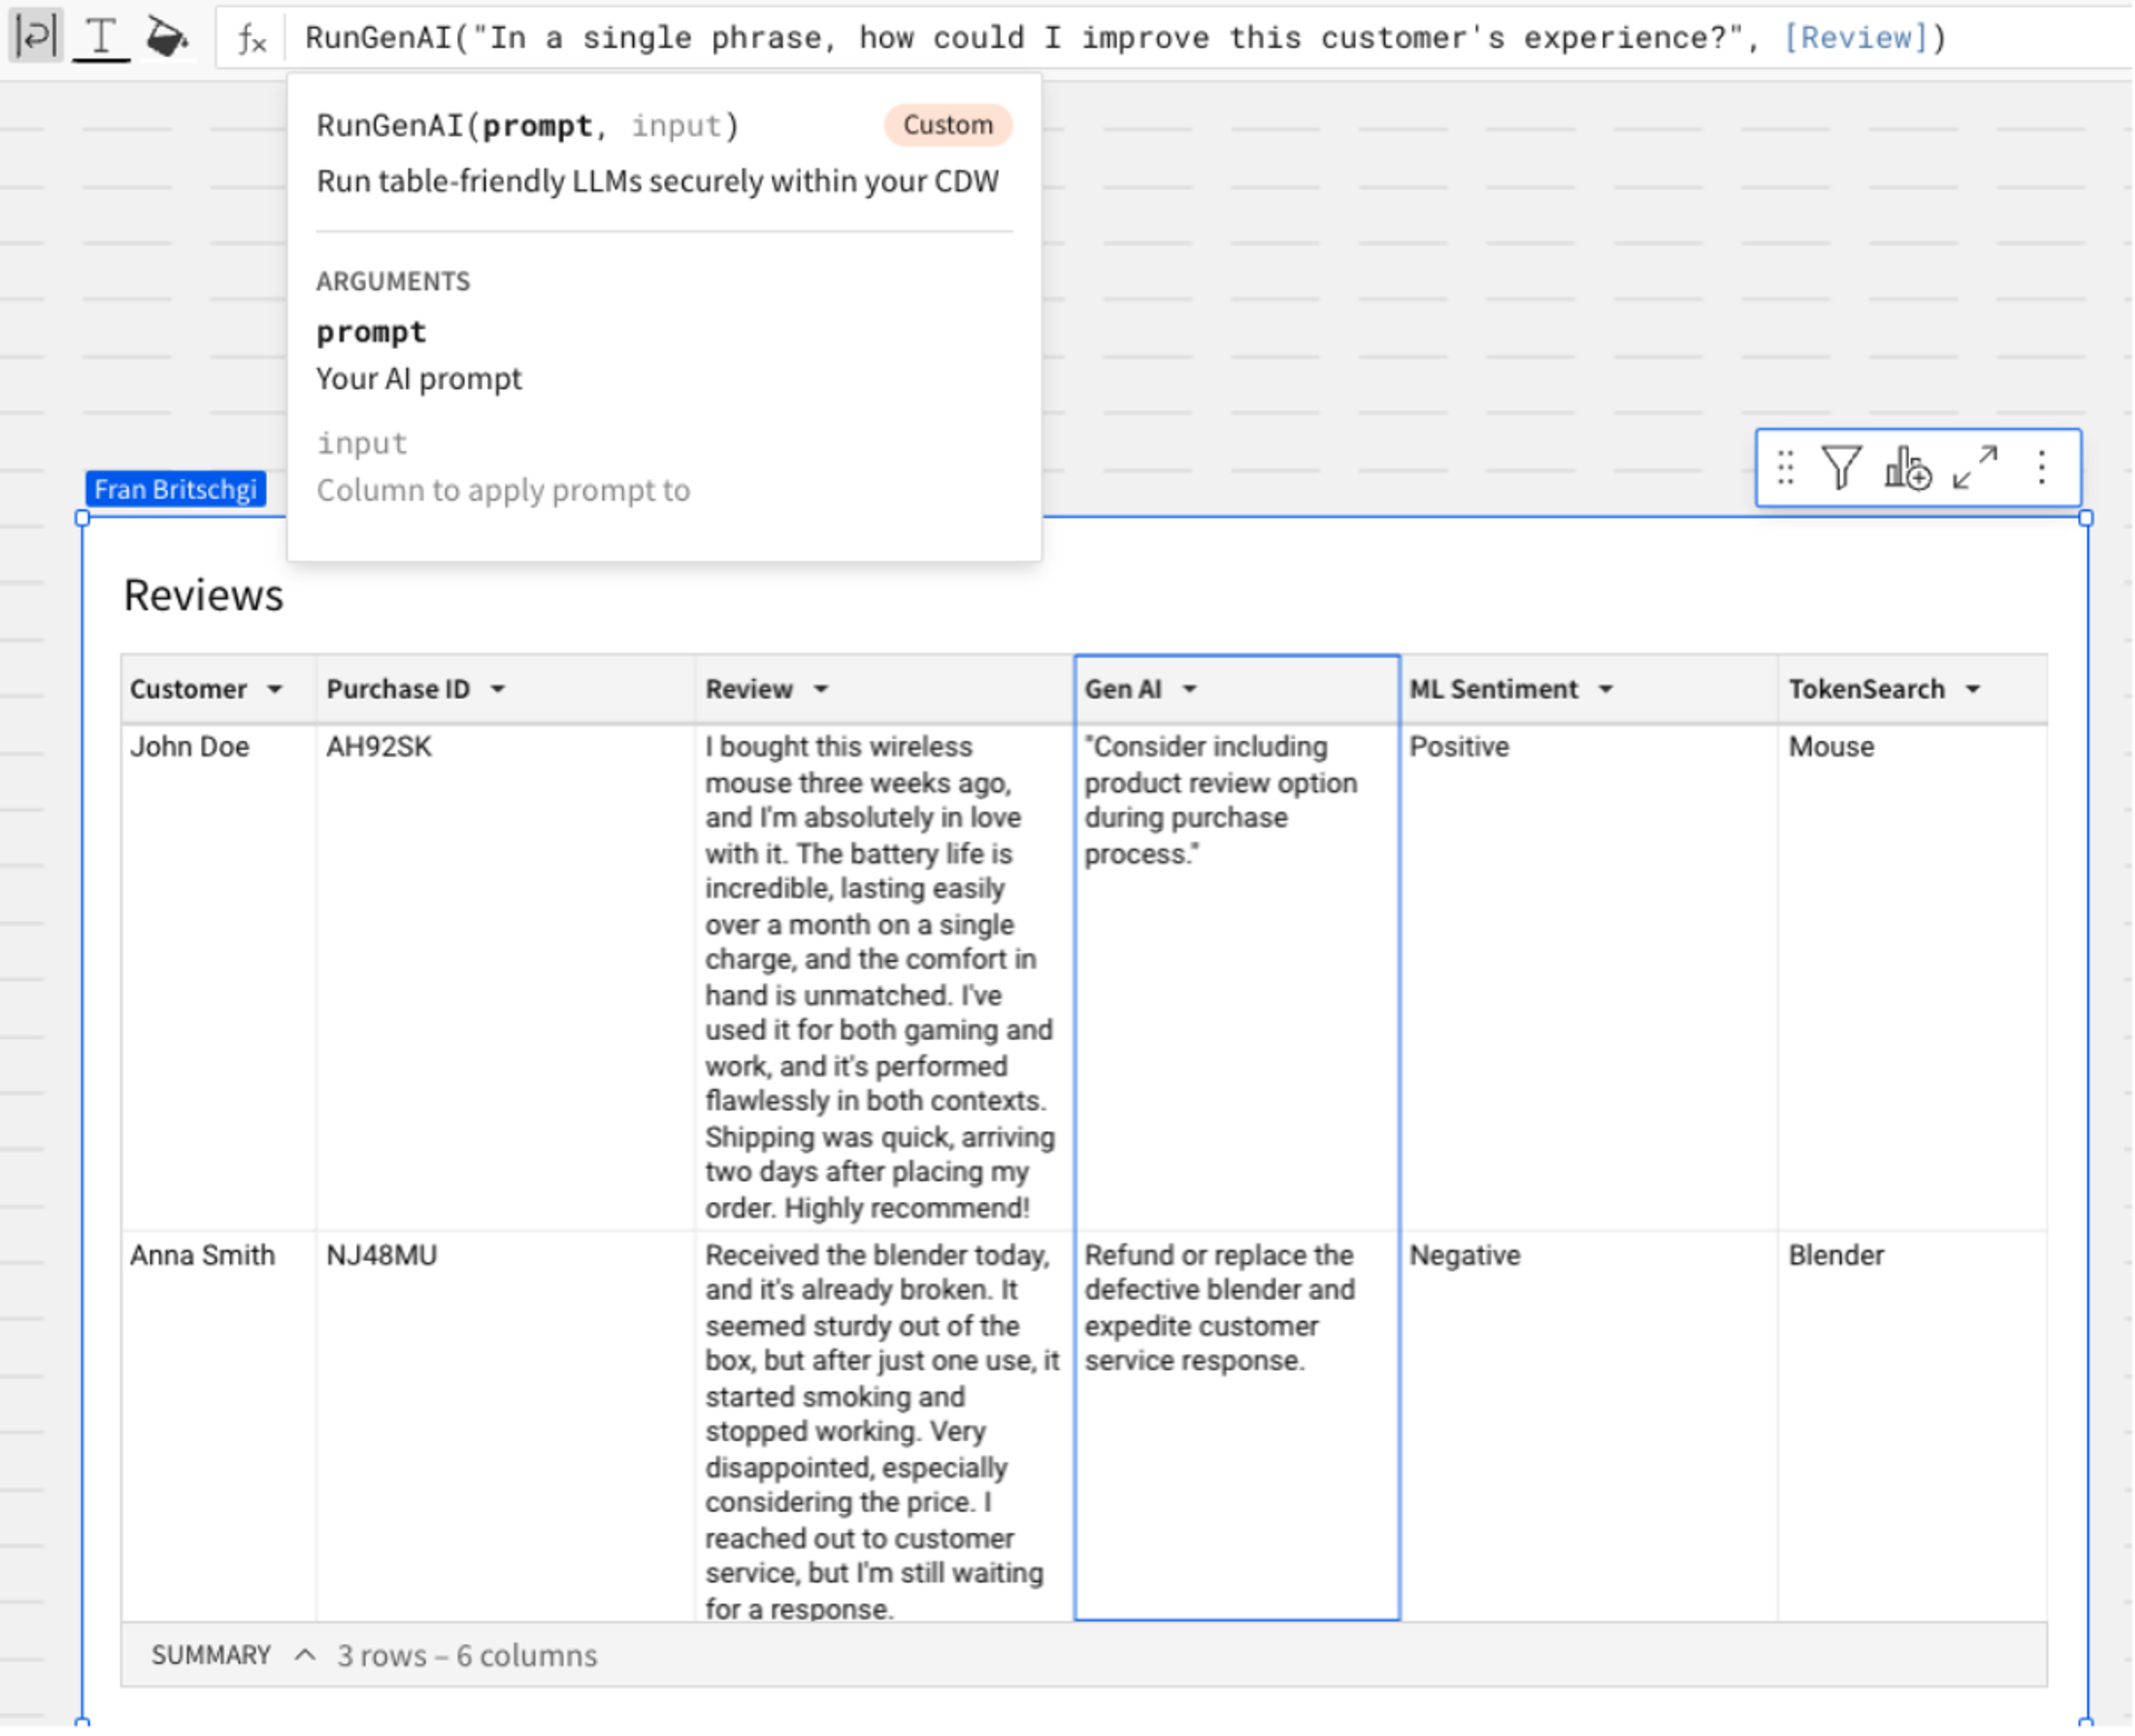Select the text format icon
Image resolution: width=2135 pixels, height=1736 pixels.
pyautogui.click(x=101, y=37)
